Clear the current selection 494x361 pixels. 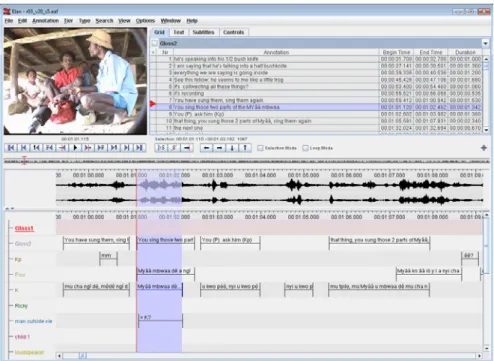tap(174, 148)
